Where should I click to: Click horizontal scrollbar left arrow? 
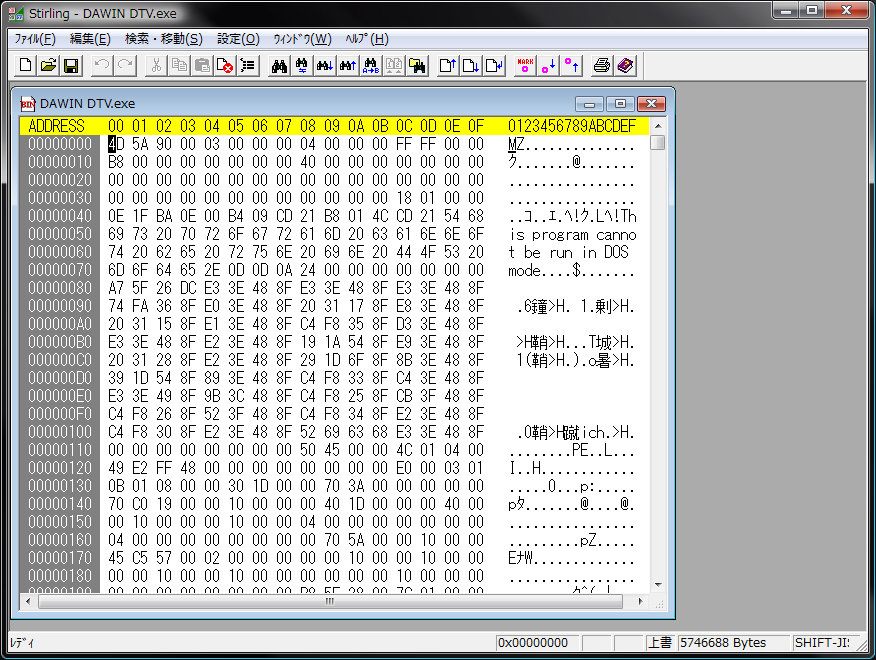coord(28,601)
